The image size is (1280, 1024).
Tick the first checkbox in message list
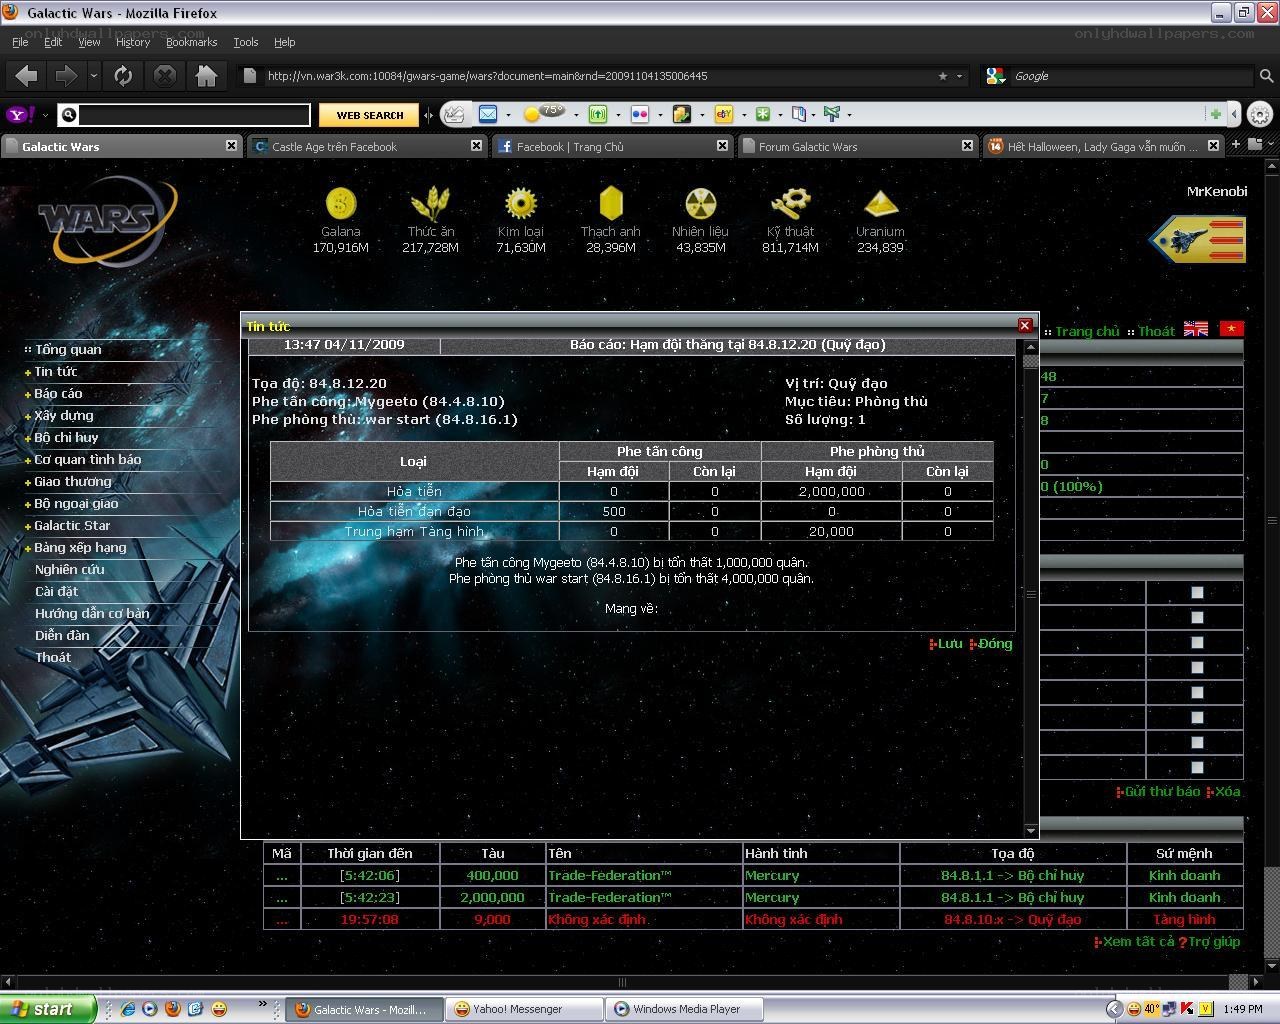1197,593
